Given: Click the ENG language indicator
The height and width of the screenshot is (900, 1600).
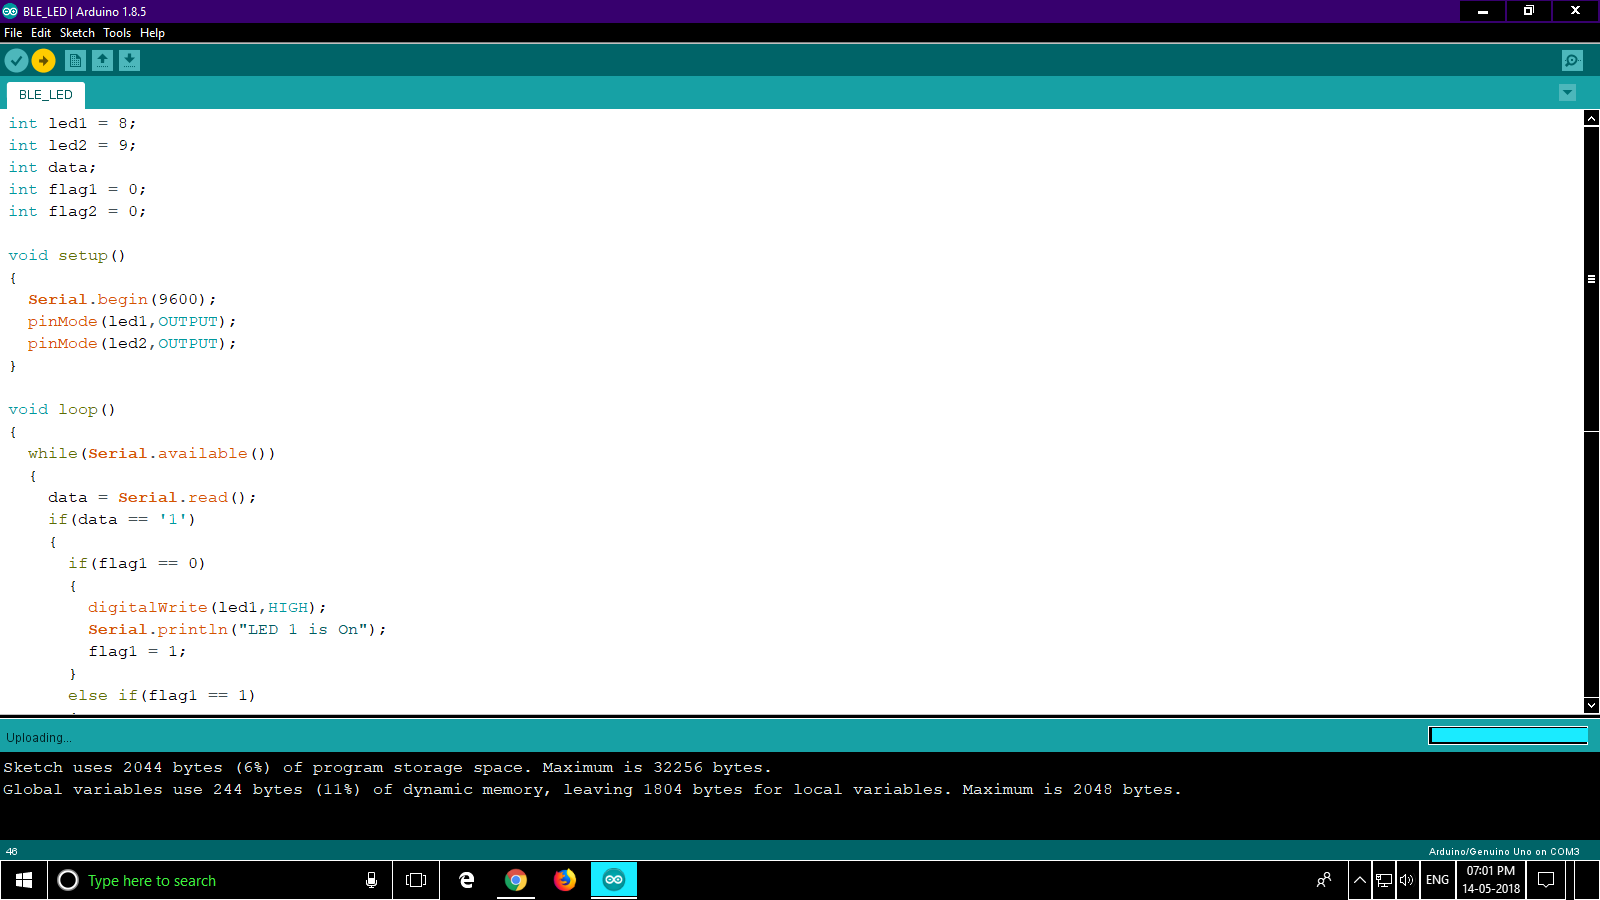Looking at the screenshot, I should point(1438,880).
